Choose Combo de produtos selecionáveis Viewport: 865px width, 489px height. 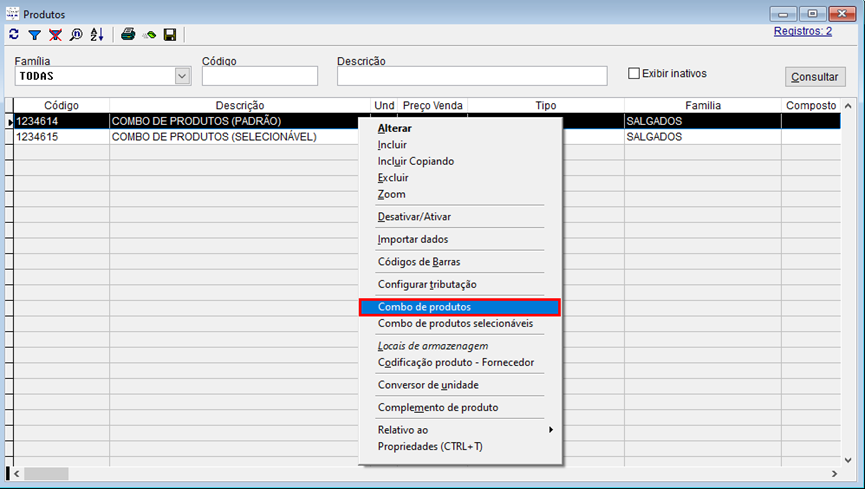[x=455, y=323]
